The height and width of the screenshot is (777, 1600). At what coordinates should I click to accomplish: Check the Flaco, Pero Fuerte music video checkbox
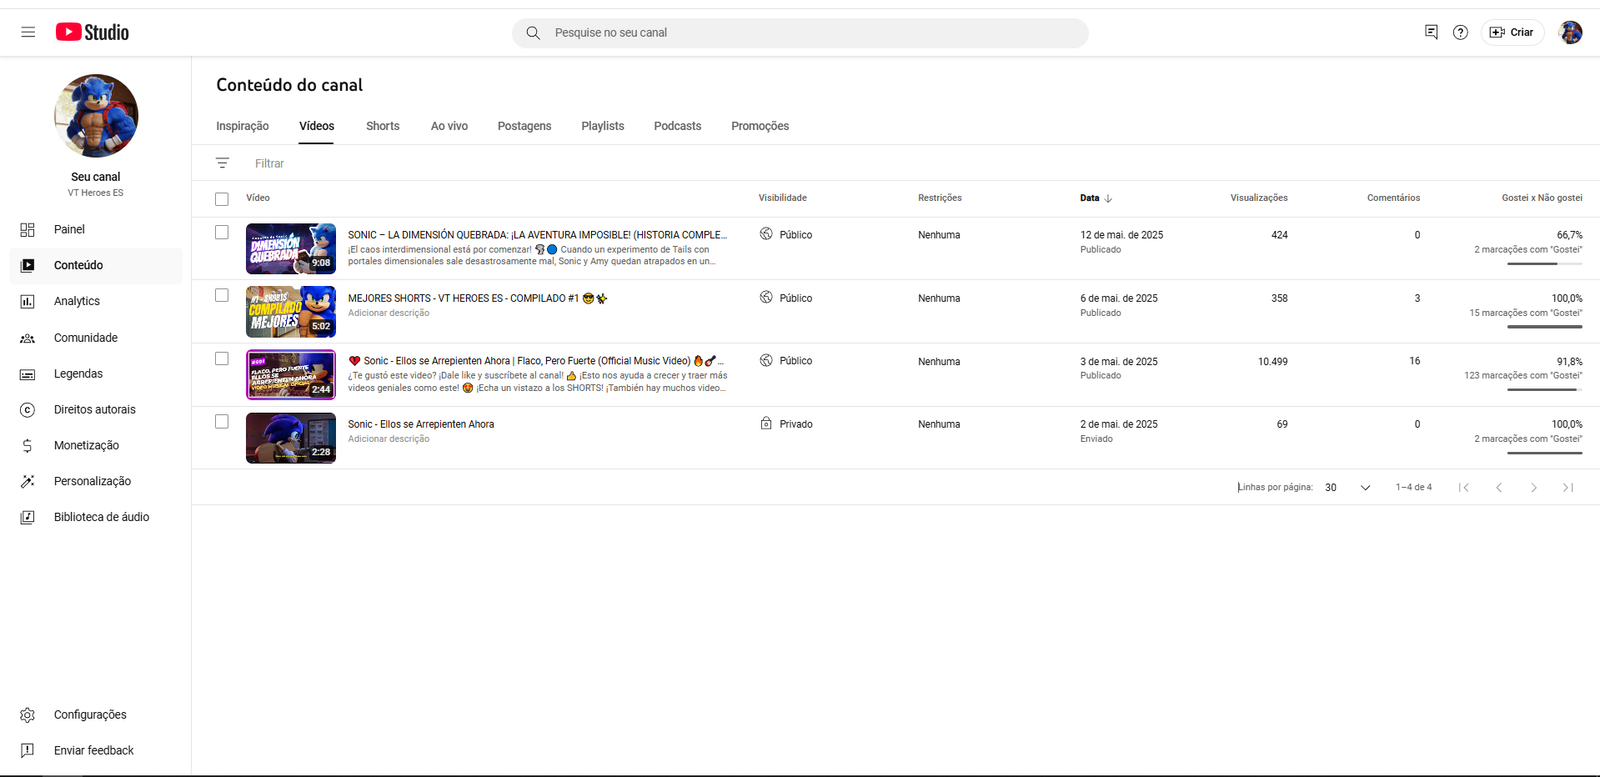(222, 358)
